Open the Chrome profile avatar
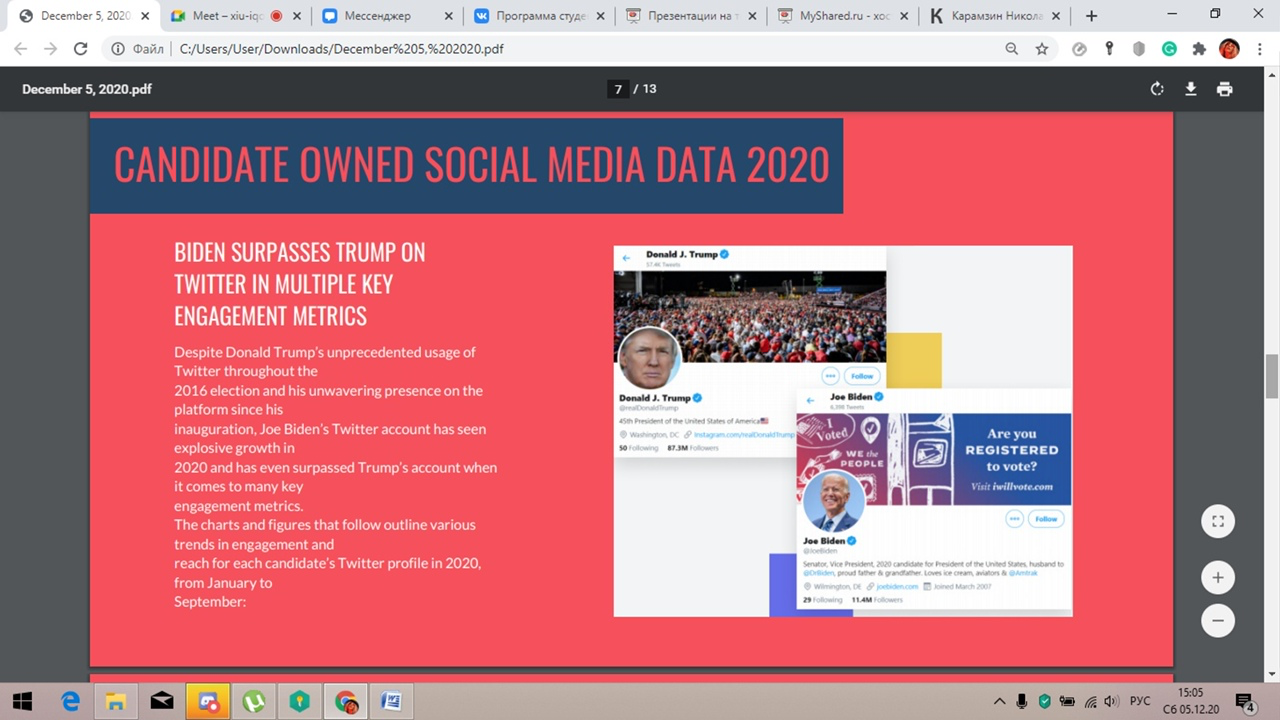Image resolution: width=1280 pixels, height=720 pixels. pyautogui.click(x=1230, y=48)
